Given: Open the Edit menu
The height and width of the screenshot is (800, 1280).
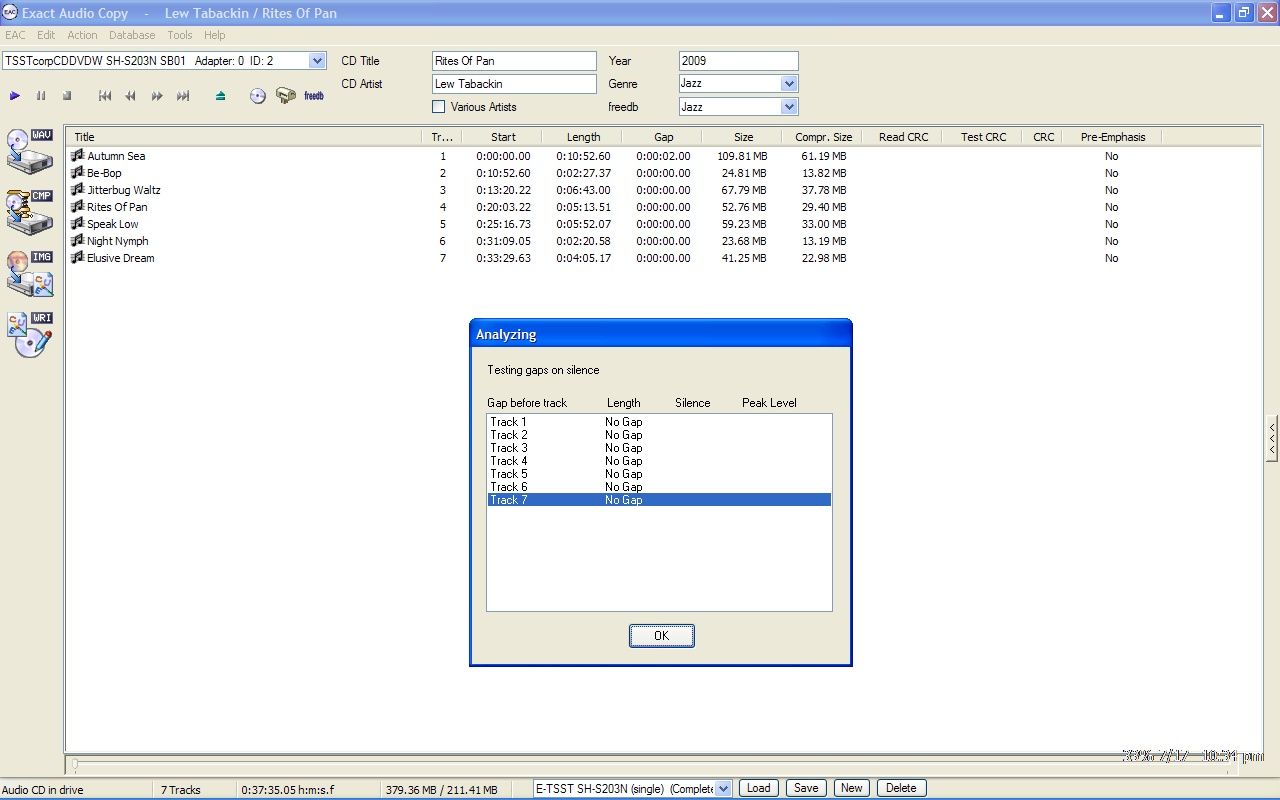Looking at the screenshot, I should (46, 35).
